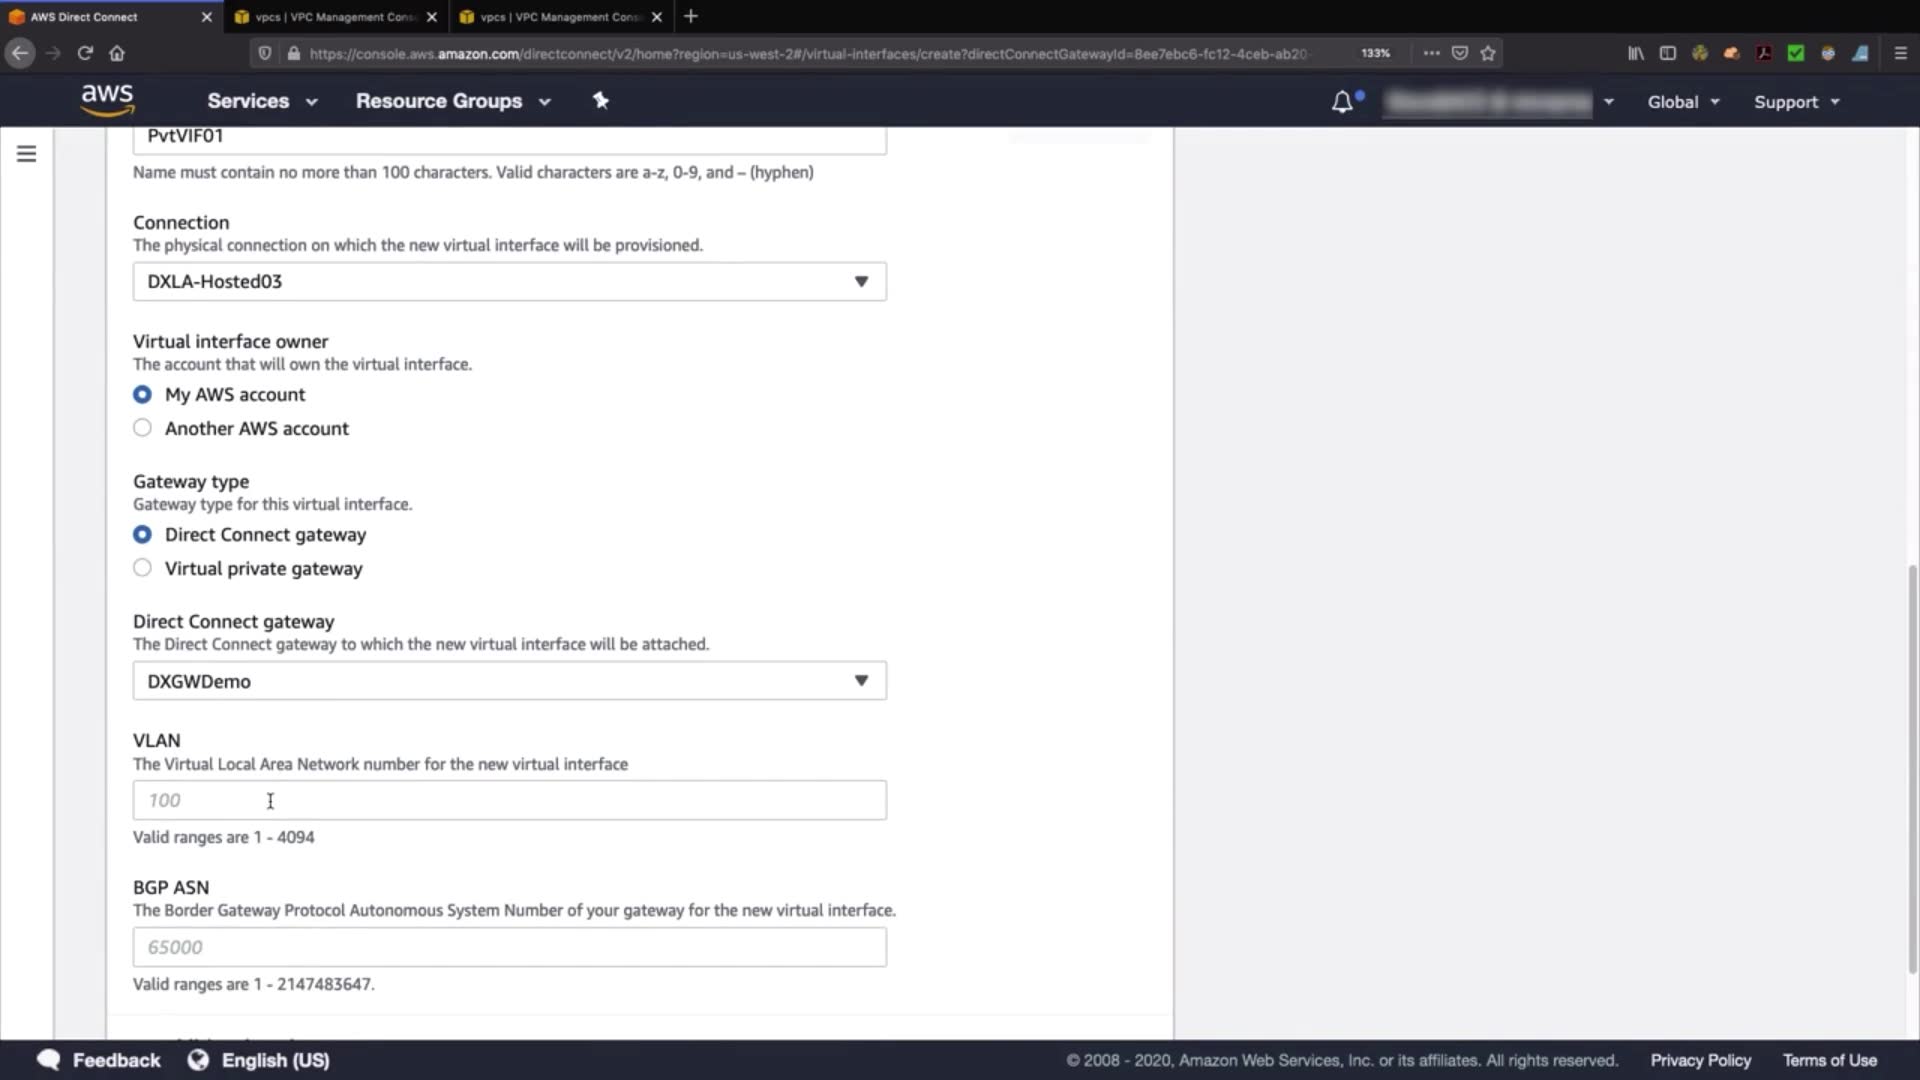Choose My AWS account radio option
This screenshot has height=1080, width=1920.
pyautogui.click(x=142, y=395)
